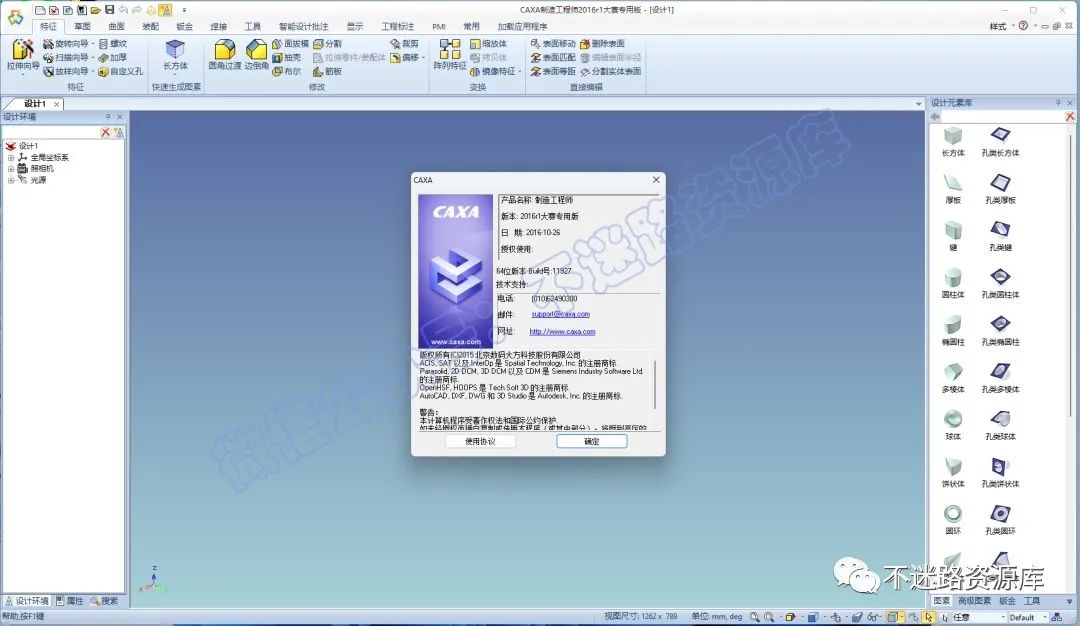The height and width of the screenshot is (626, 1080).
Task: Click the 拉伸向导 extrude wizard icon
Action: [23, 50]
